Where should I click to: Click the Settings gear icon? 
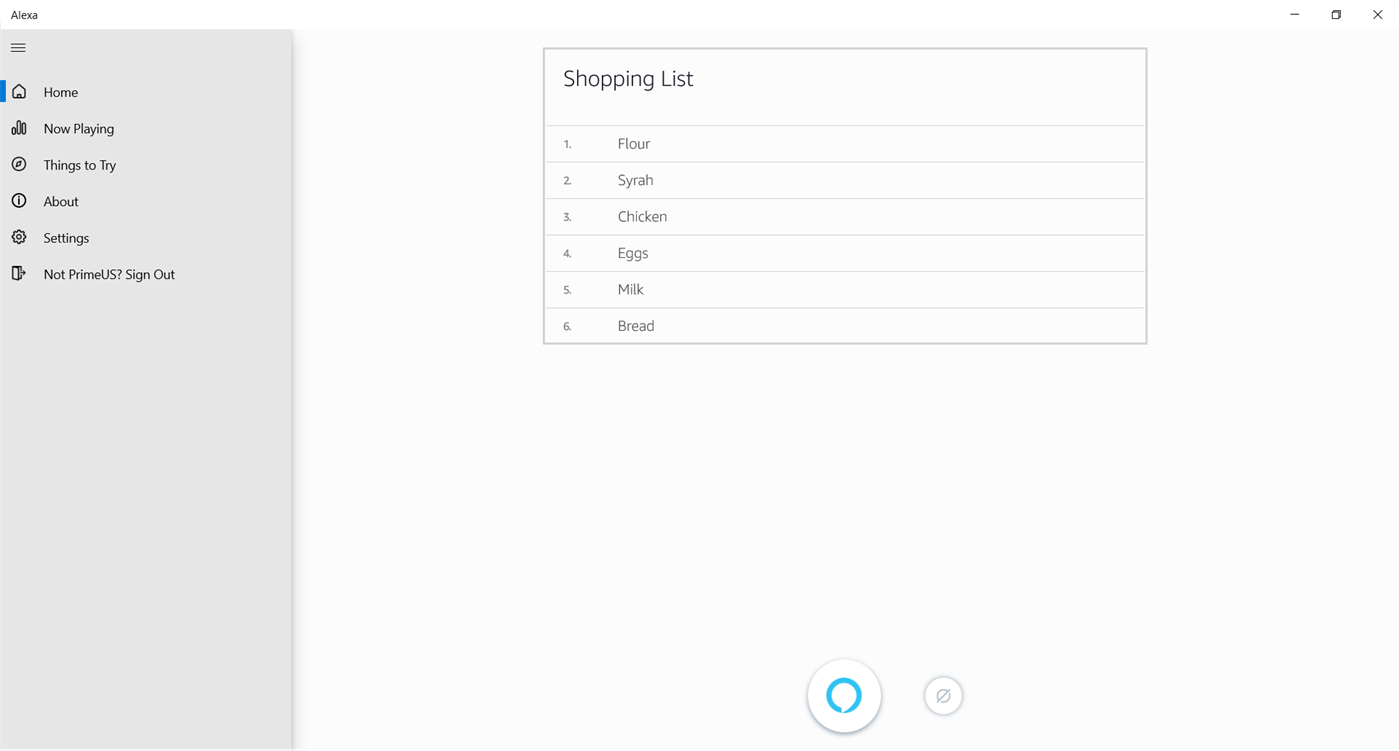(19, 238)
